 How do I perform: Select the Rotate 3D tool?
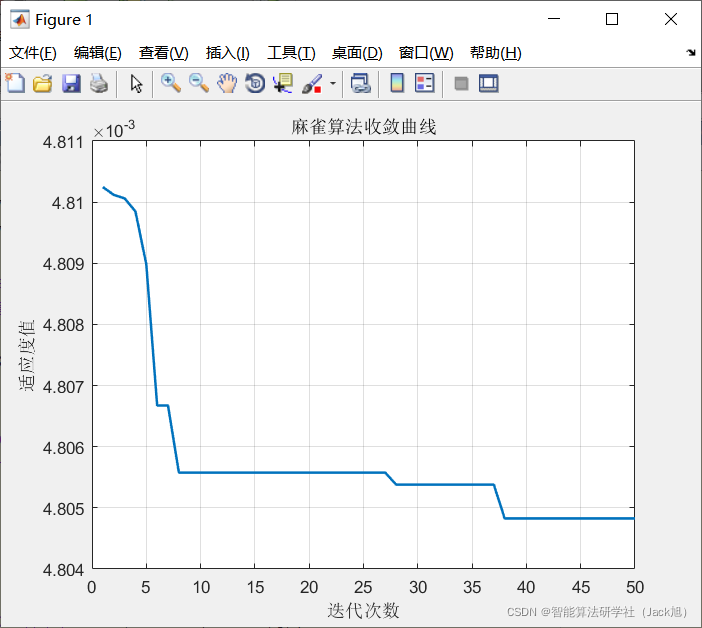(x=255, y=84)
